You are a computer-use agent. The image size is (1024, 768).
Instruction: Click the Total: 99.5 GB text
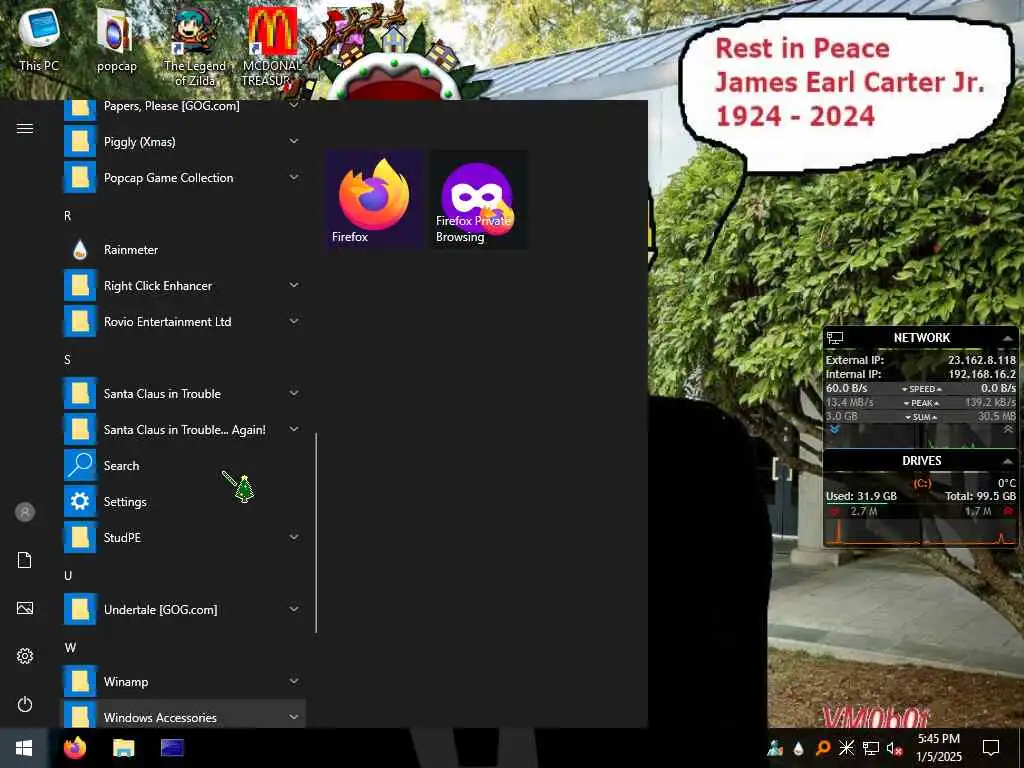pos(980,496)
